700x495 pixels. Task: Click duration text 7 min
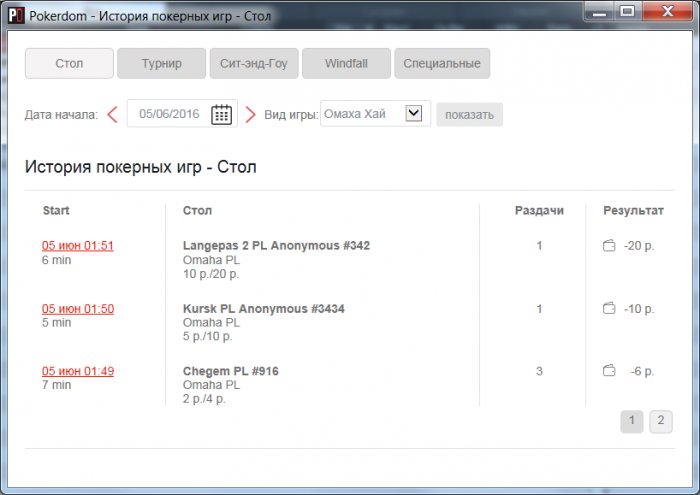pos(56,385)
